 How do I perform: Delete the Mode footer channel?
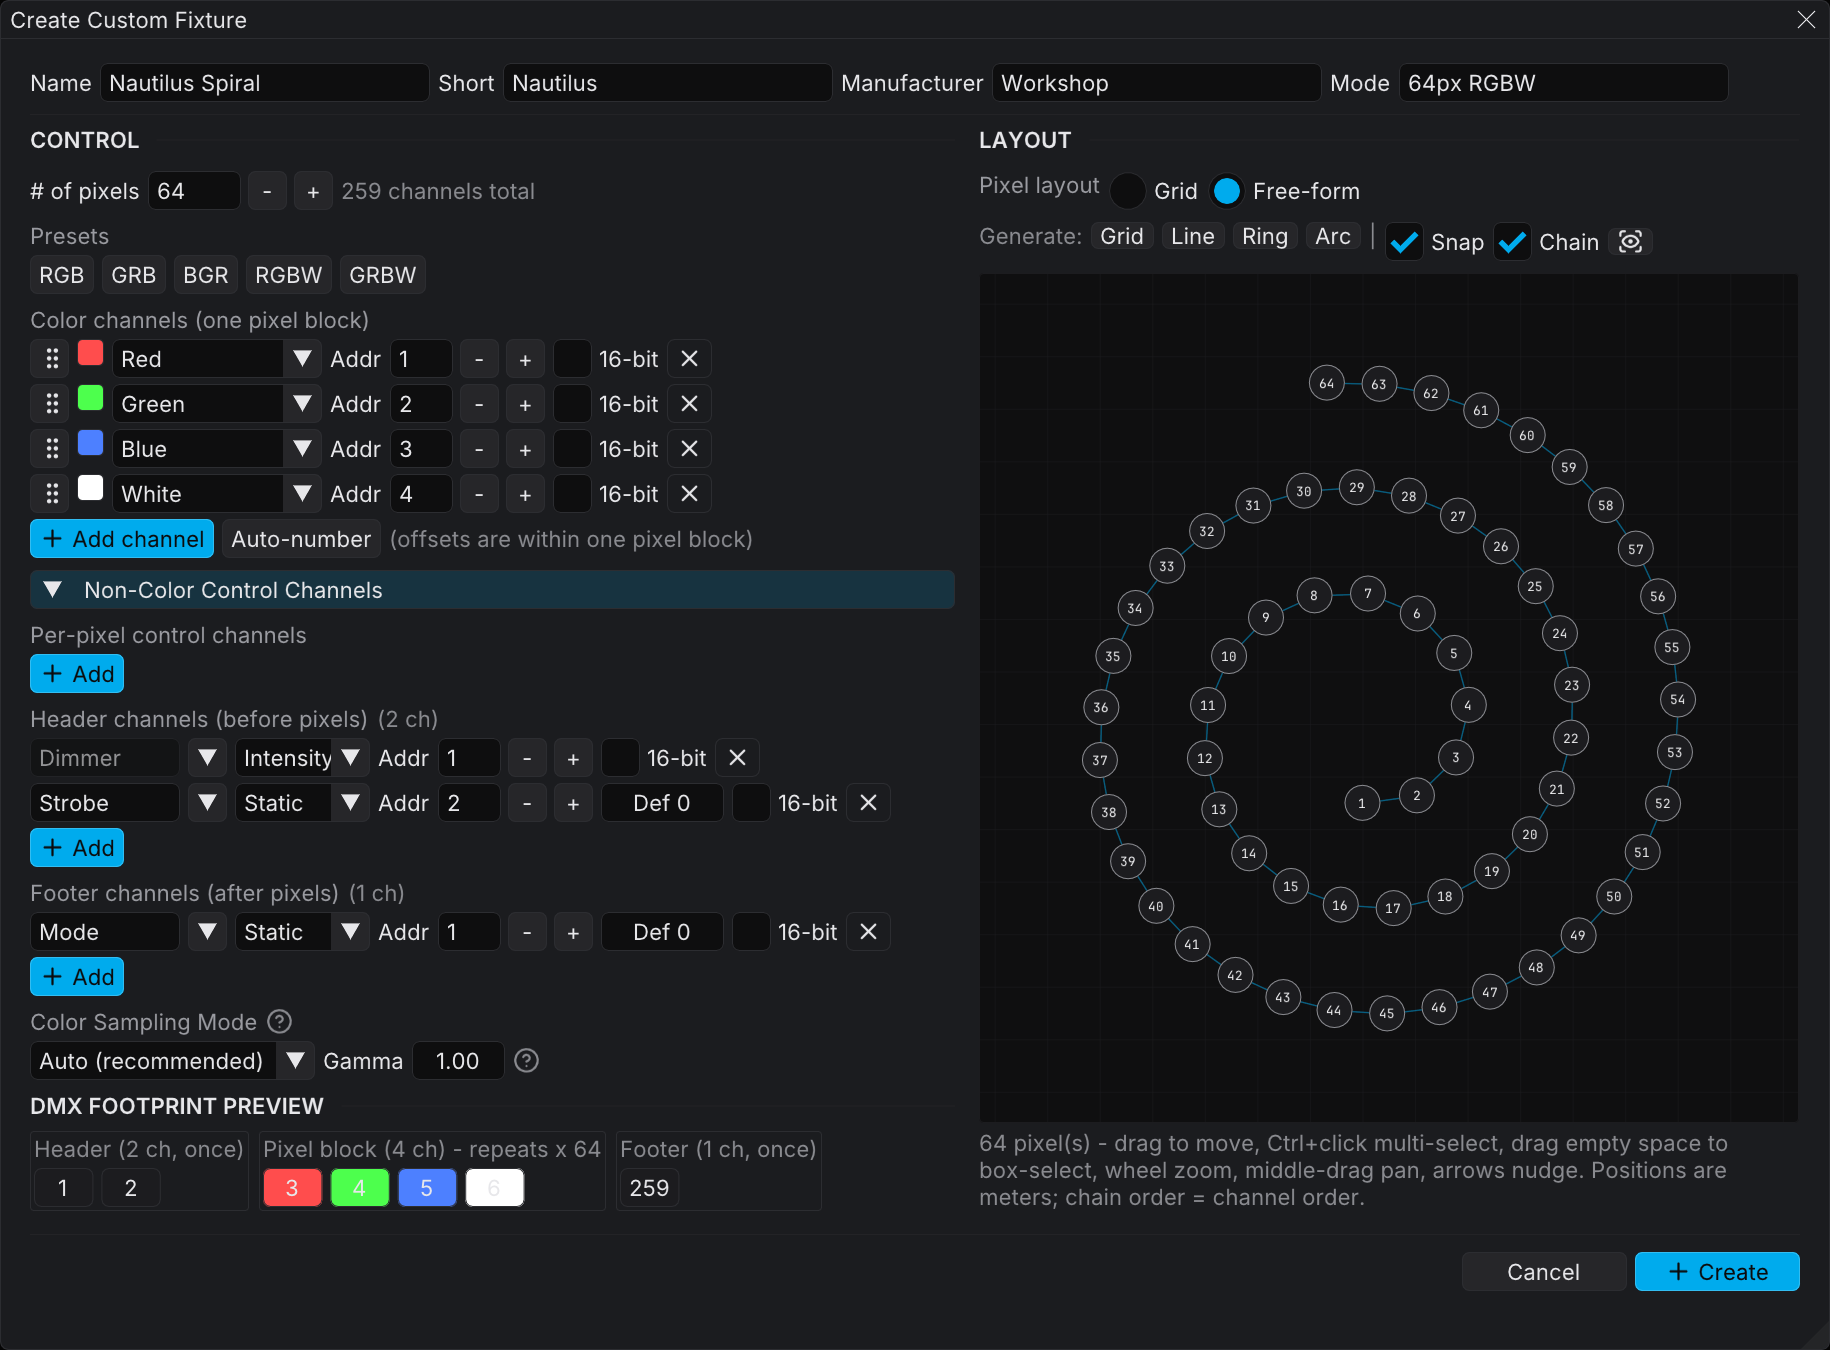(x=868, y=932)
